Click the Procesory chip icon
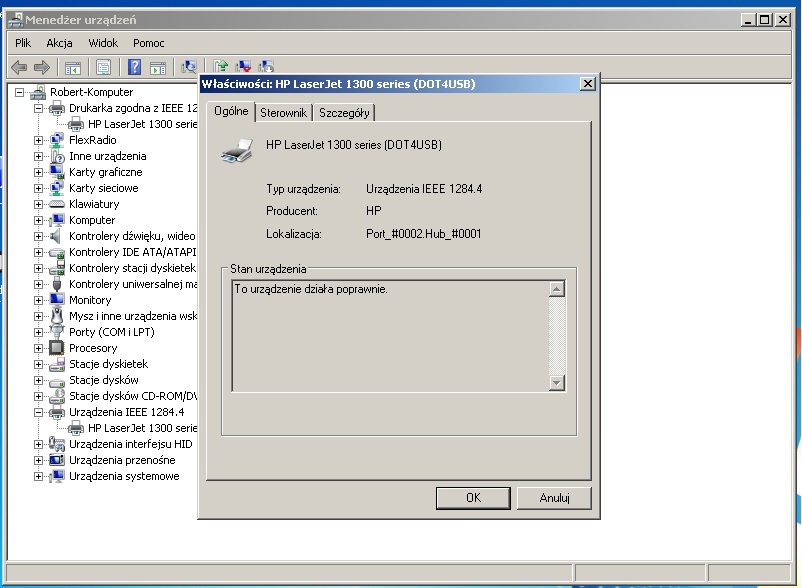 (57, 348)
